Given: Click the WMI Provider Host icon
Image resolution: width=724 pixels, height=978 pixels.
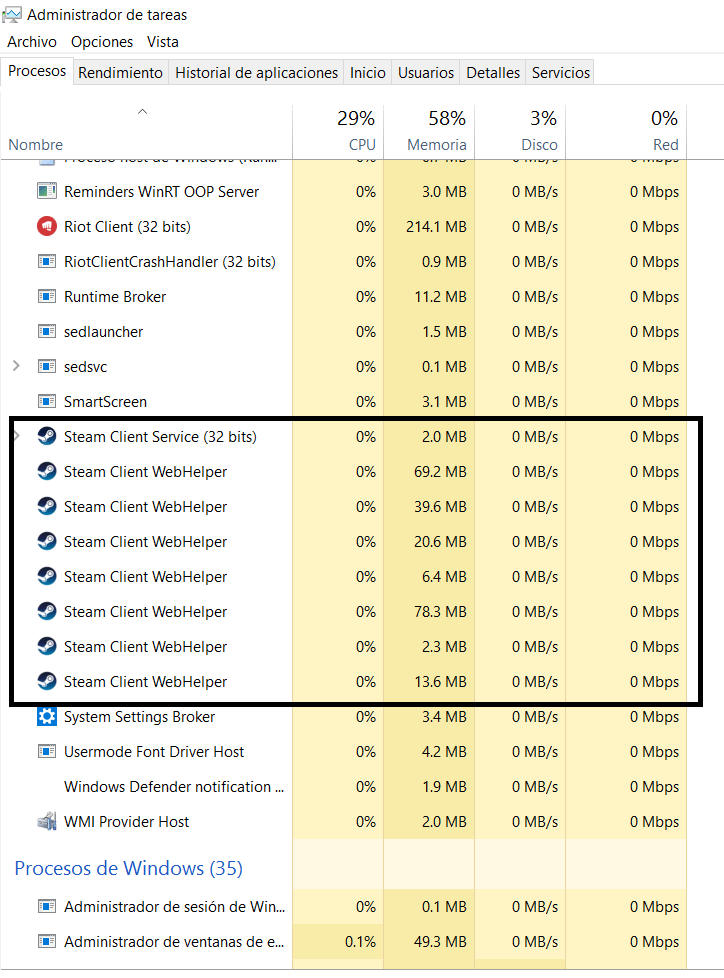Looking at the screenshot, I should pos(47,821).
